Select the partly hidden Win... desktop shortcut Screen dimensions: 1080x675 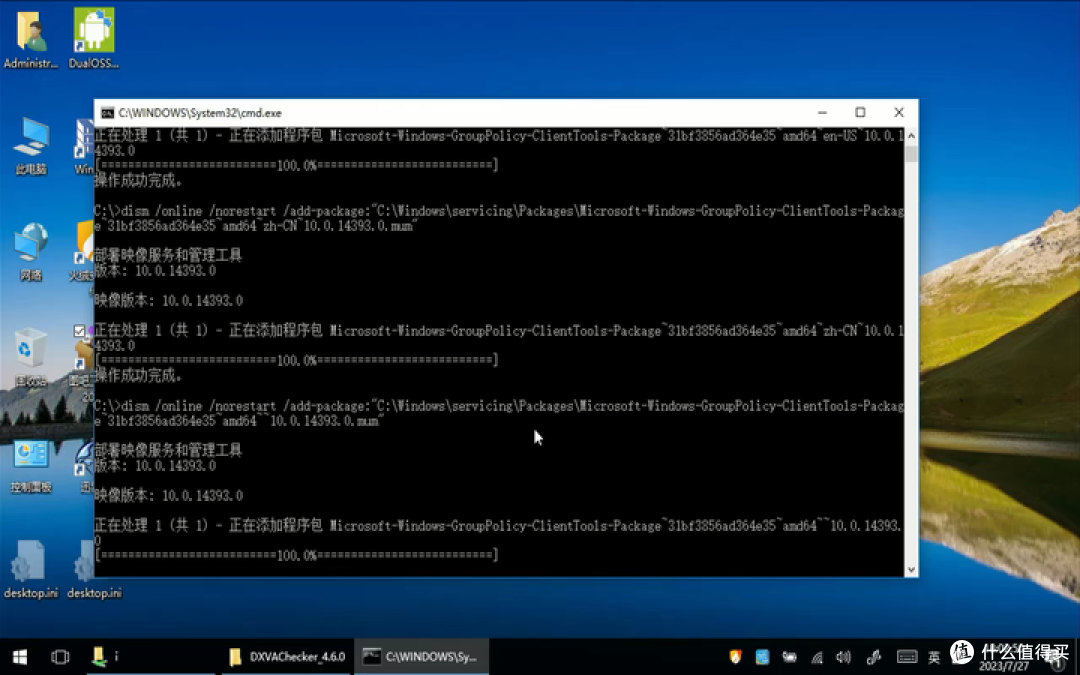(83, 146)
